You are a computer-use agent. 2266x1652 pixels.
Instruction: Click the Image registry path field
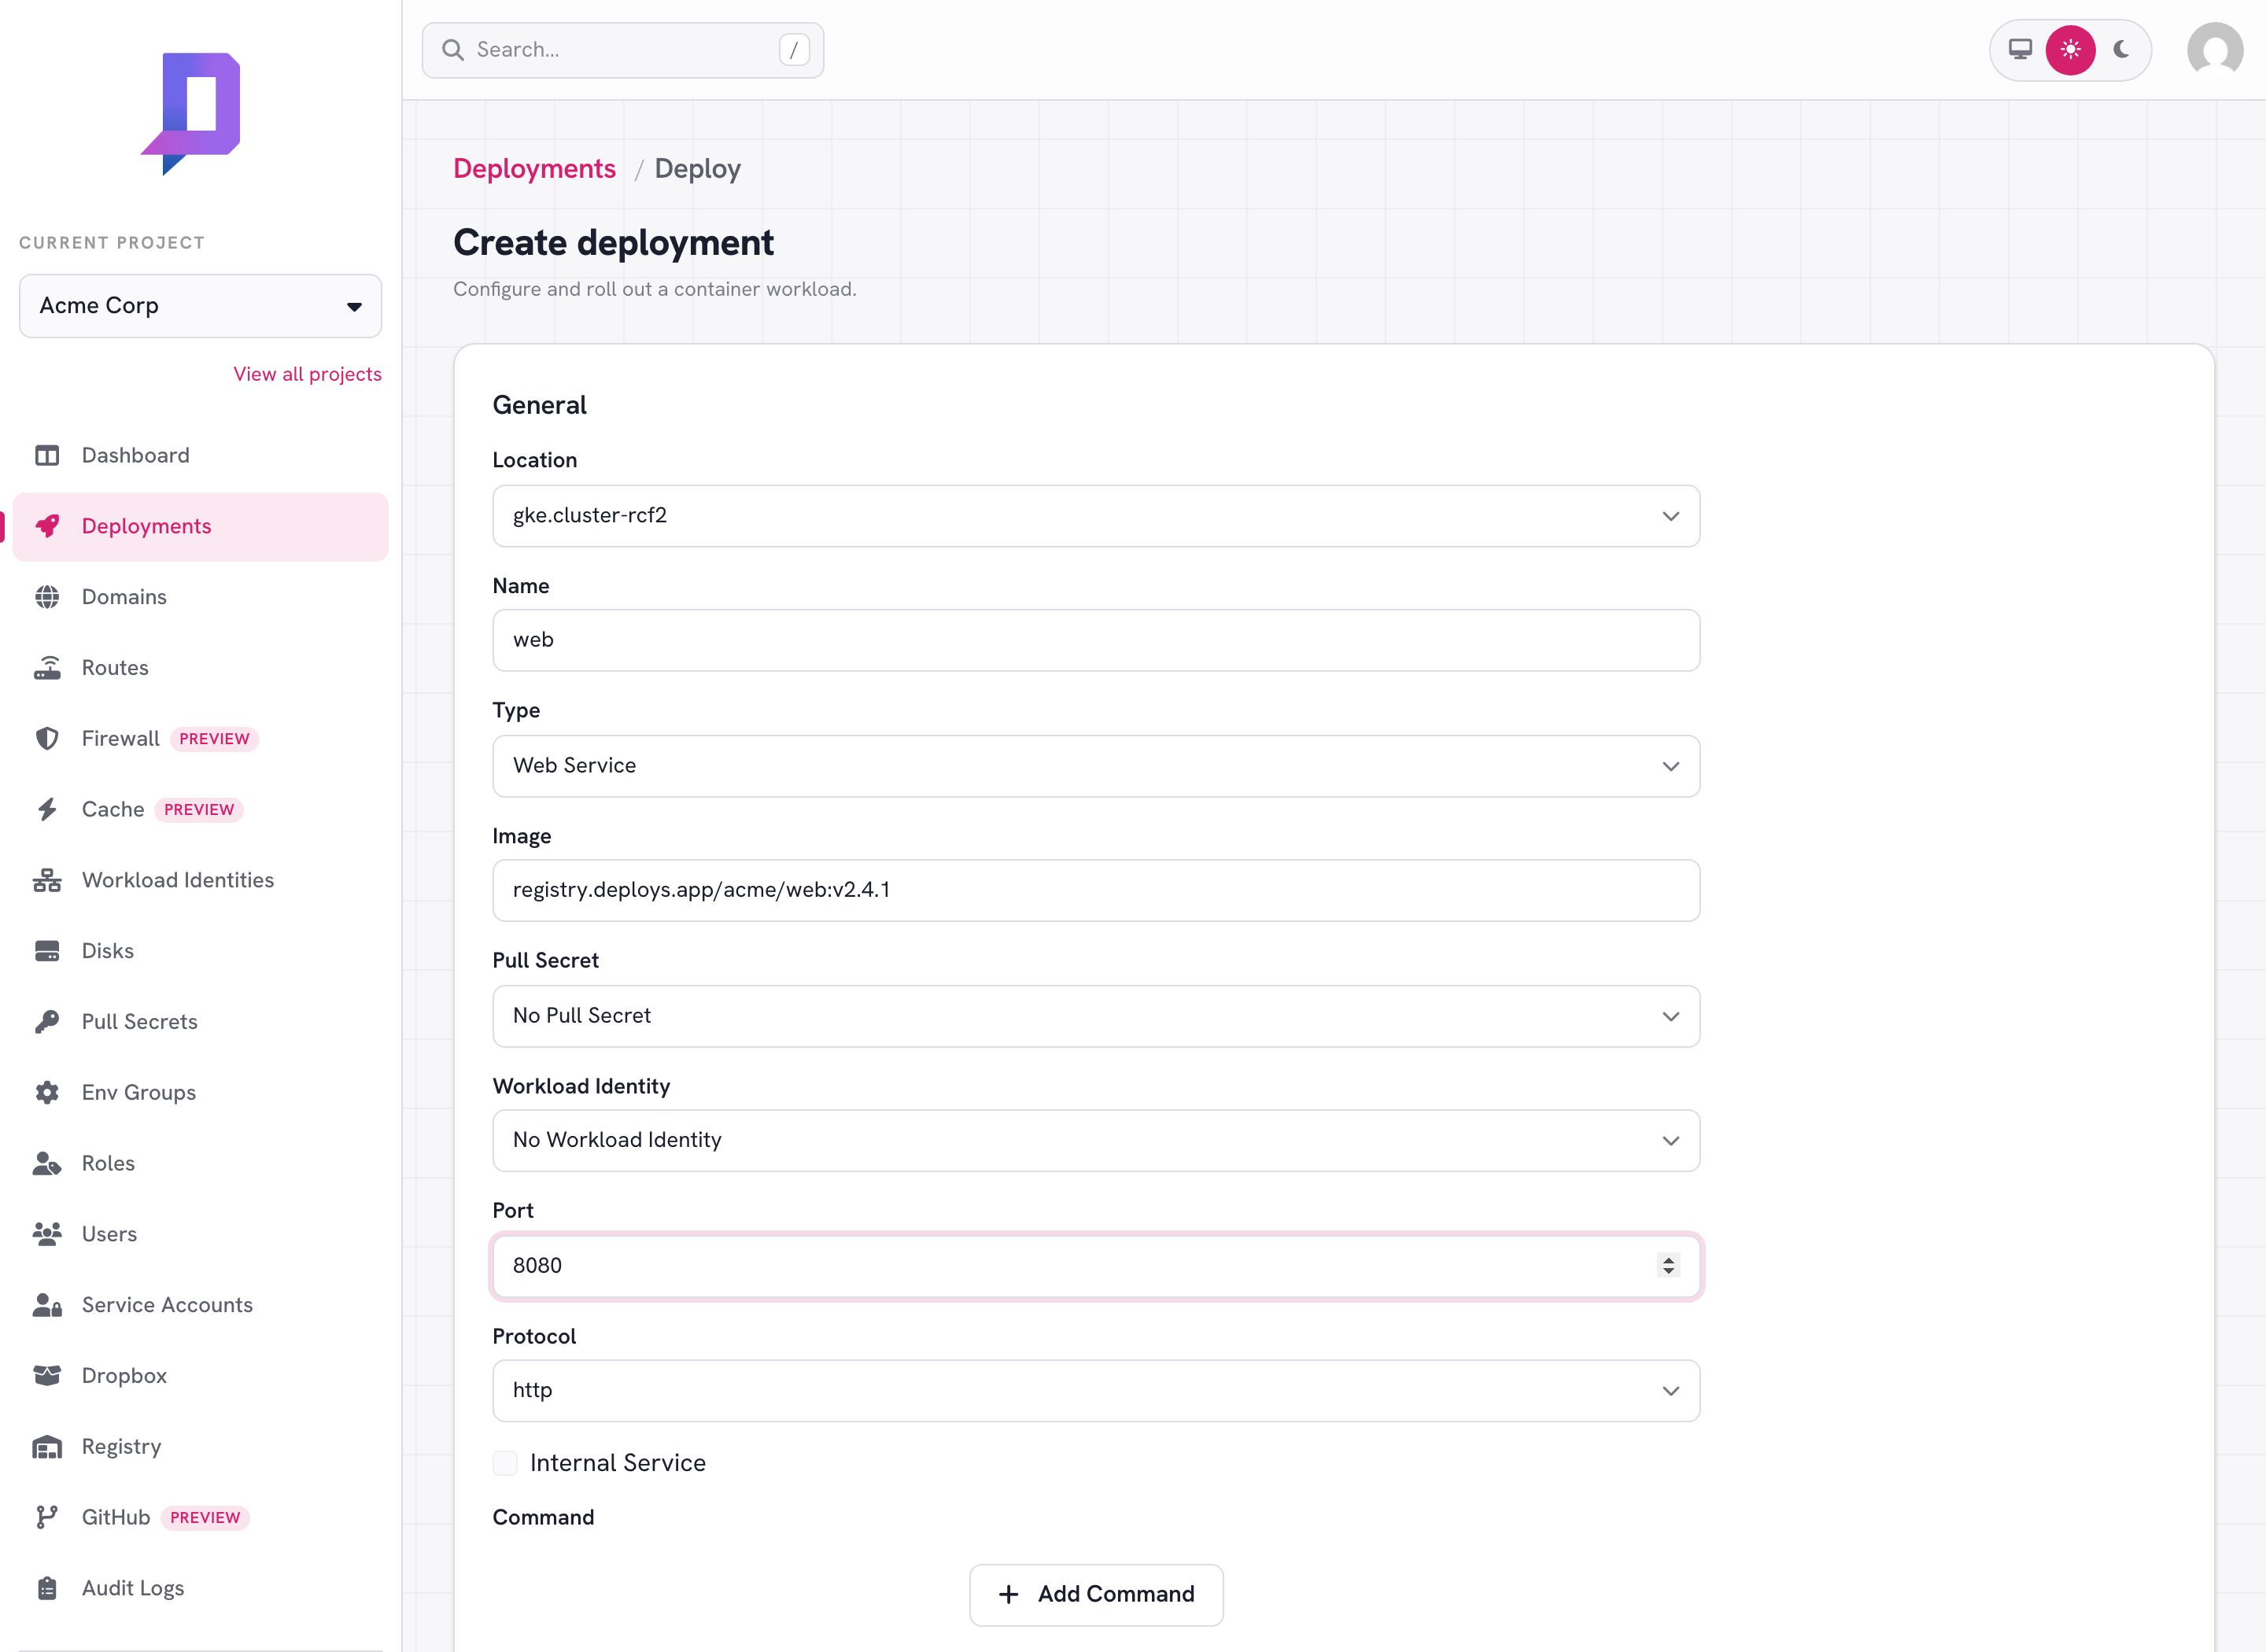(1096, 890)
